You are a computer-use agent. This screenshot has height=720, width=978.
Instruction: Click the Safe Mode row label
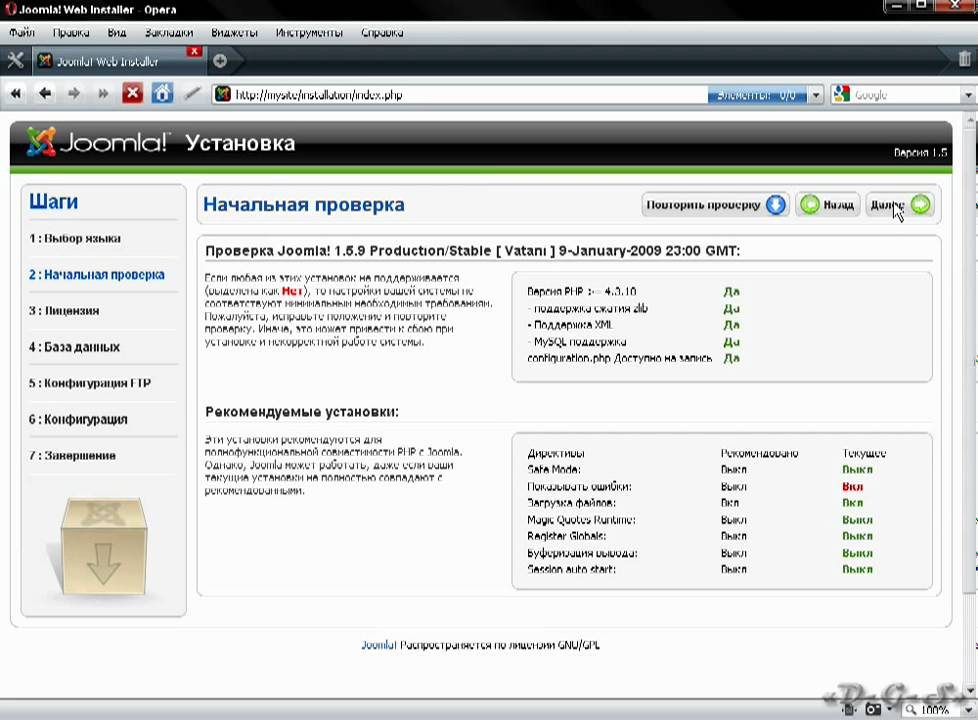point(554,469)
